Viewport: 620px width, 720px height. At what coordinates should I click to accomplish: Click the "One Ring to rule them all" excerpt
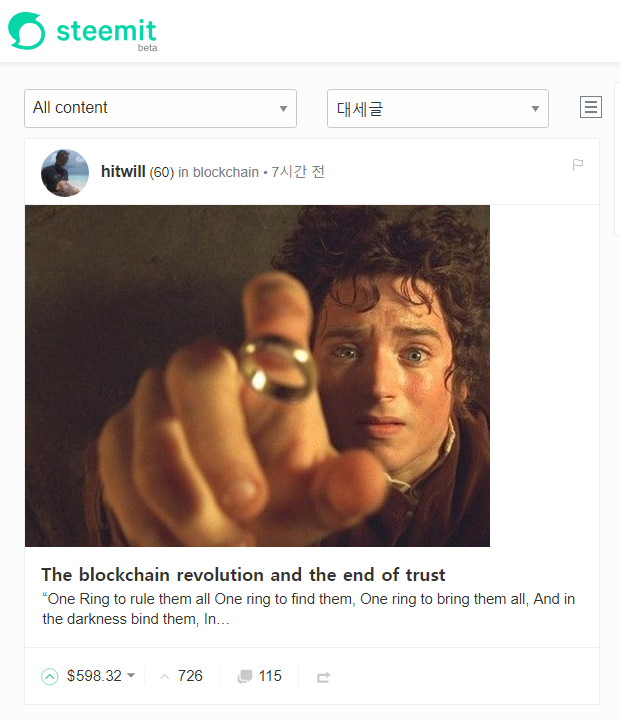click(x=309, y=609)
